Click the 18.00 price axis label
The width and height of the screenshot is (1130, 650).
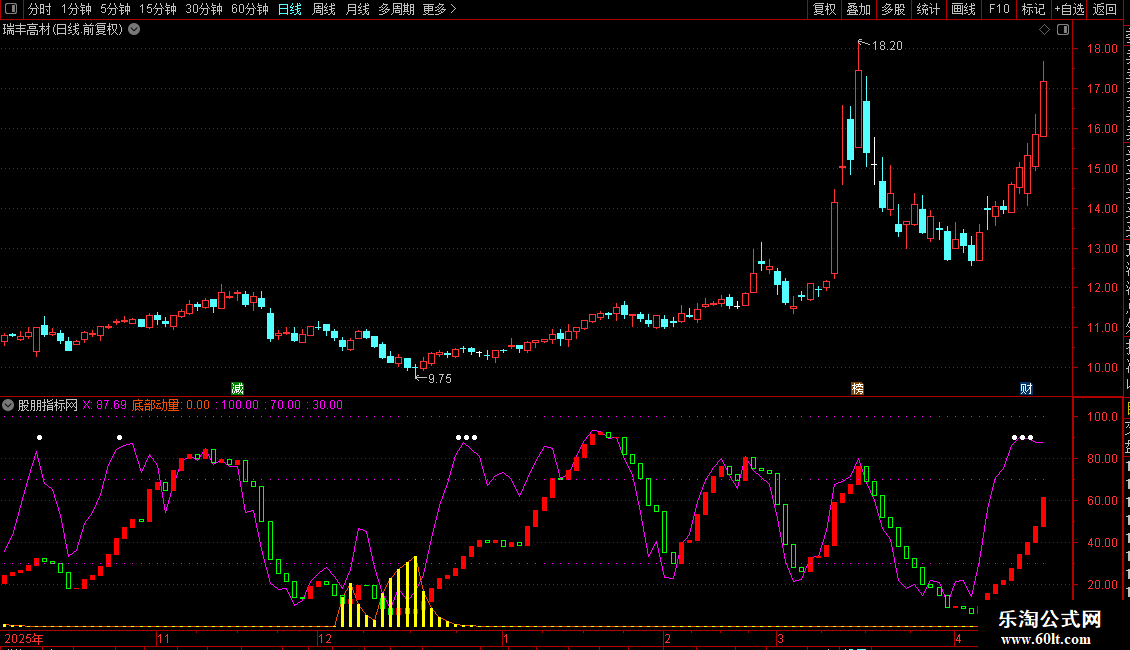(1102, 49)
